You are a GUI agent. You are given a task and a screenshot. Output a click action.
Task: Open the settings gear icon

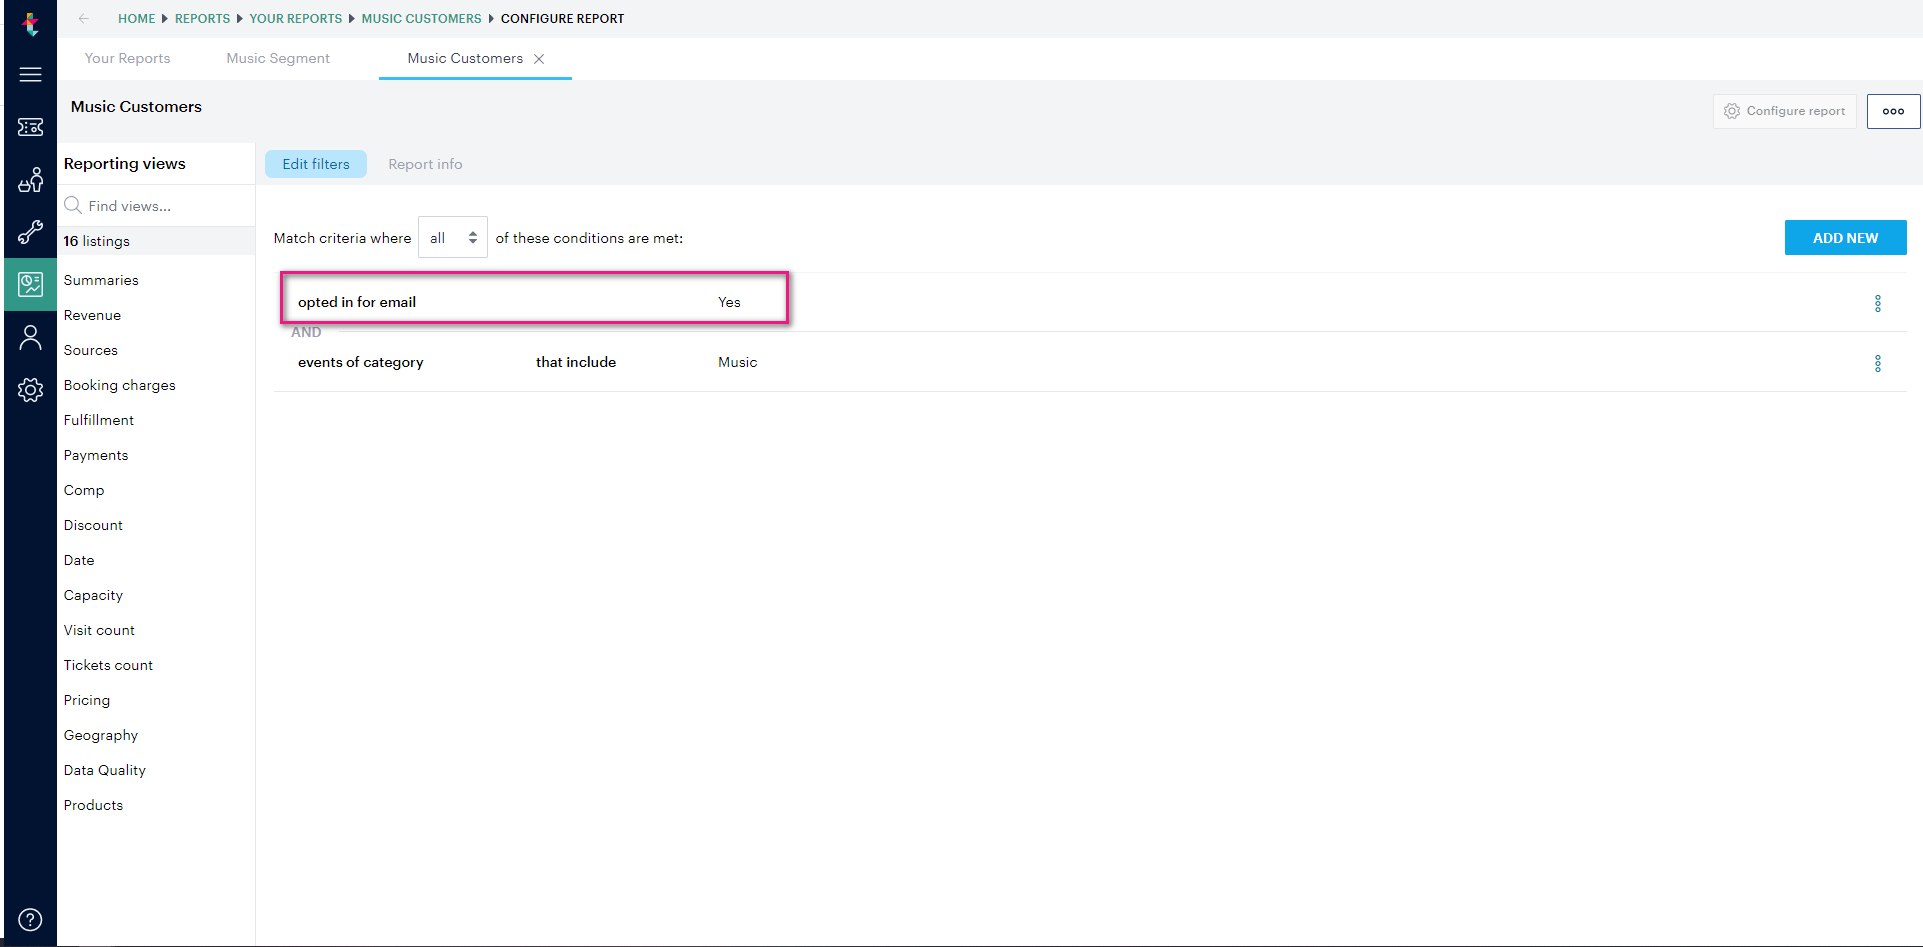pos(30,390)
